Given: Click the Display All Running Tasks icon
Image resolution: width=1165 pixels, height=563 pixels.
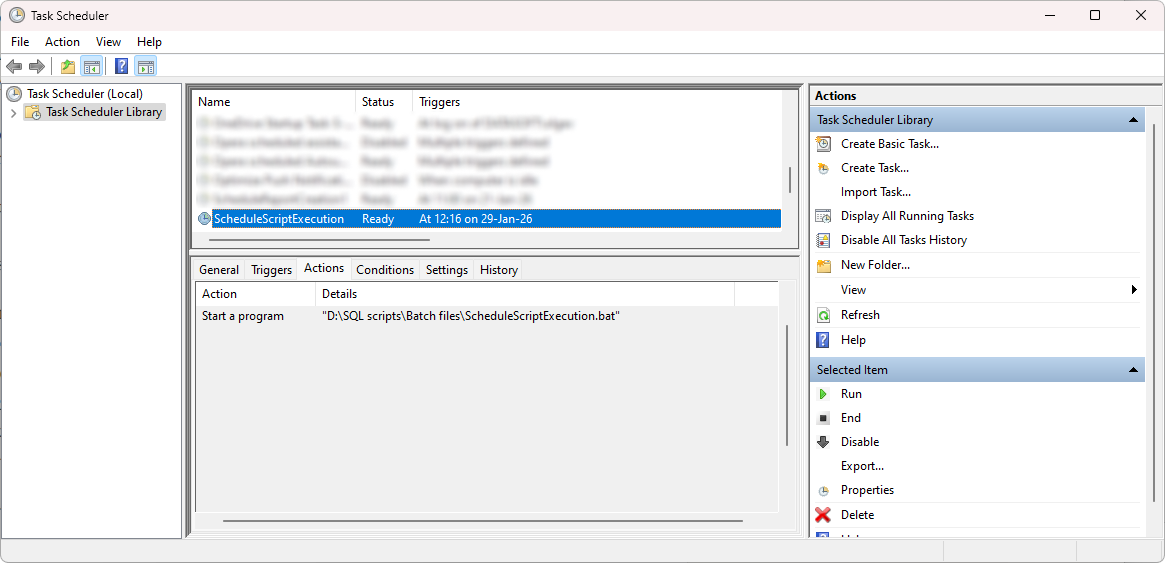Looking at the screenshot, I should [823, 216].
